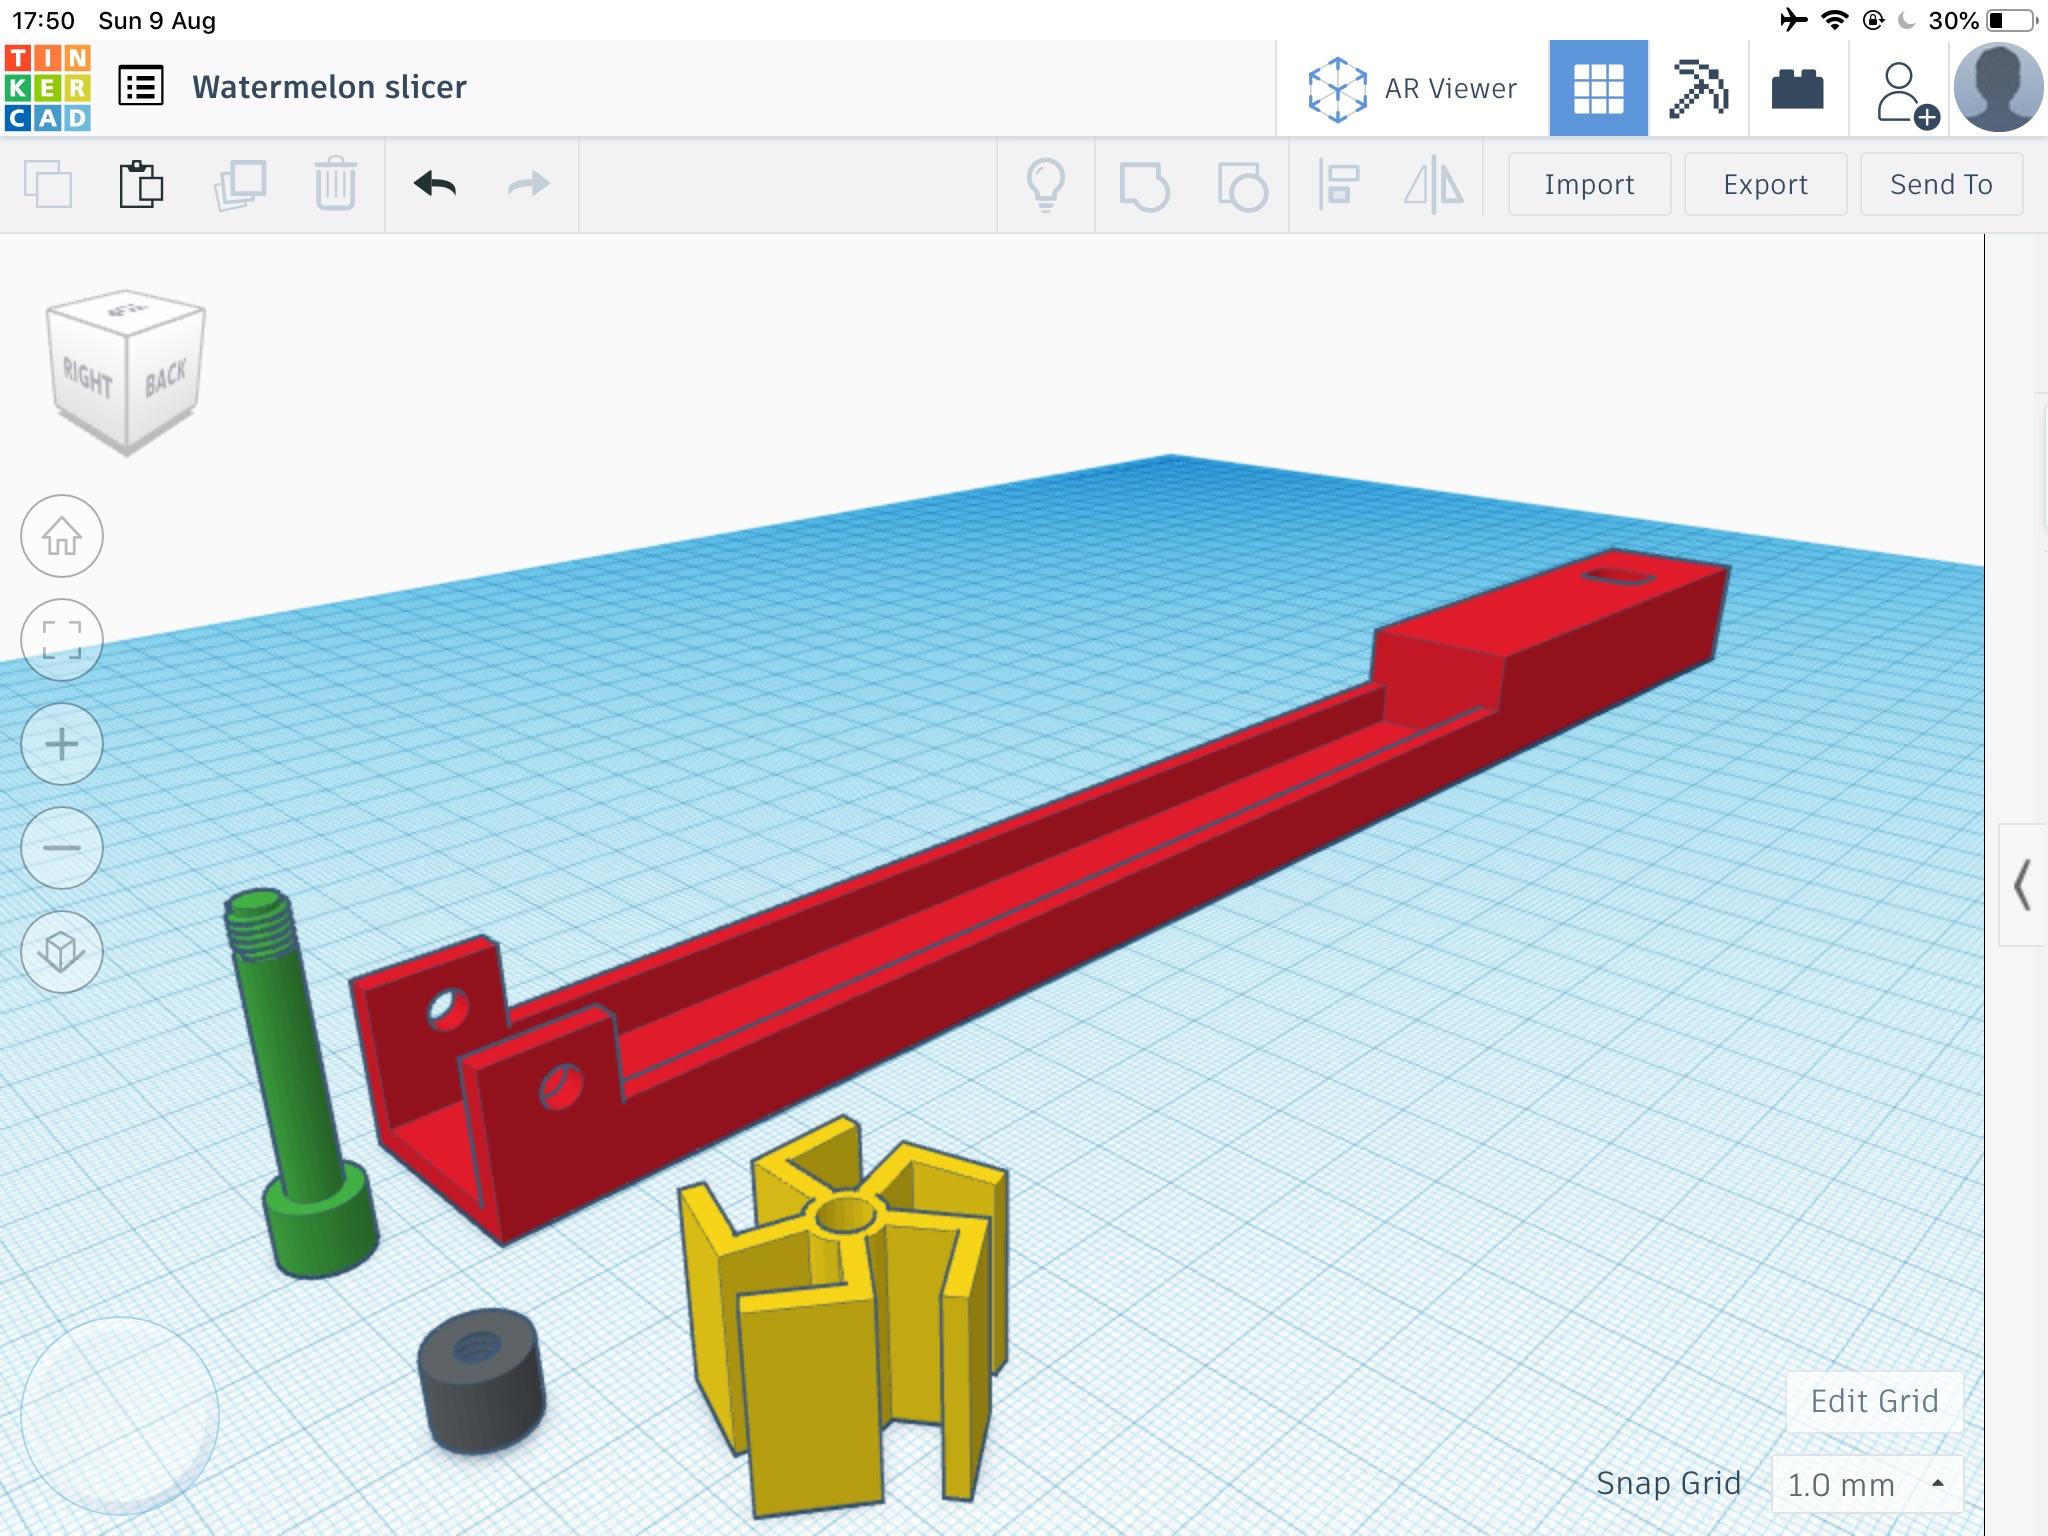Image resolution: width=2048 pixels, height=1536 pixels.
Task: Zoom in with the plus button
Action: 62,744
